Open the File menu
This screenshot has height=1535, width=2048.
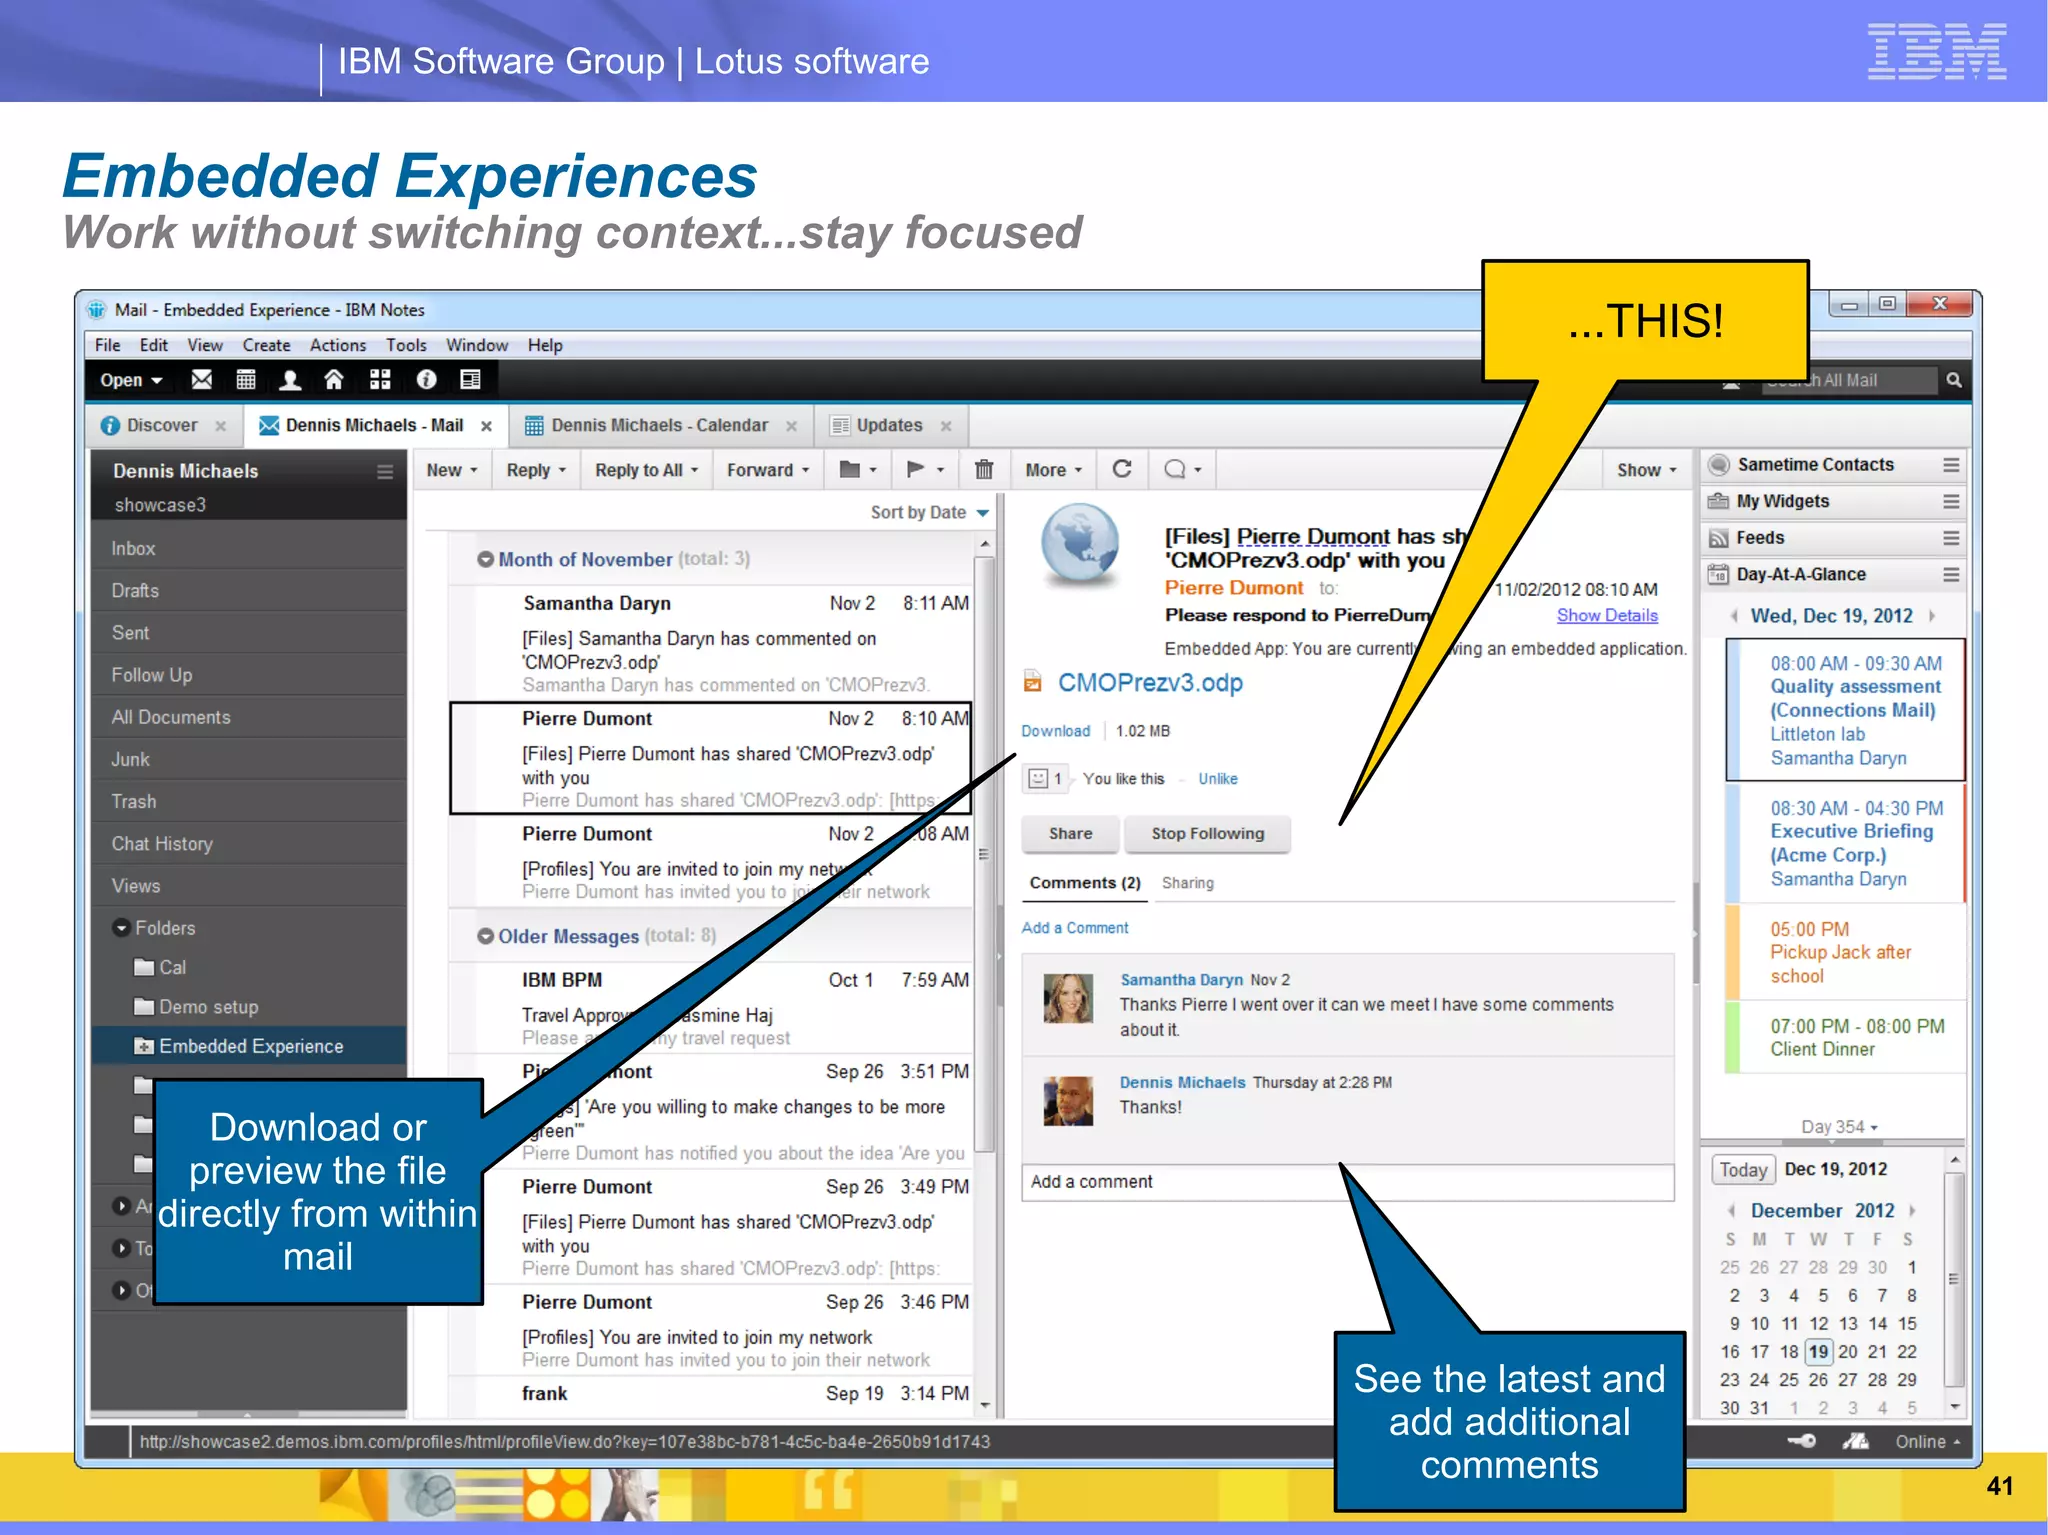(108, 345)
